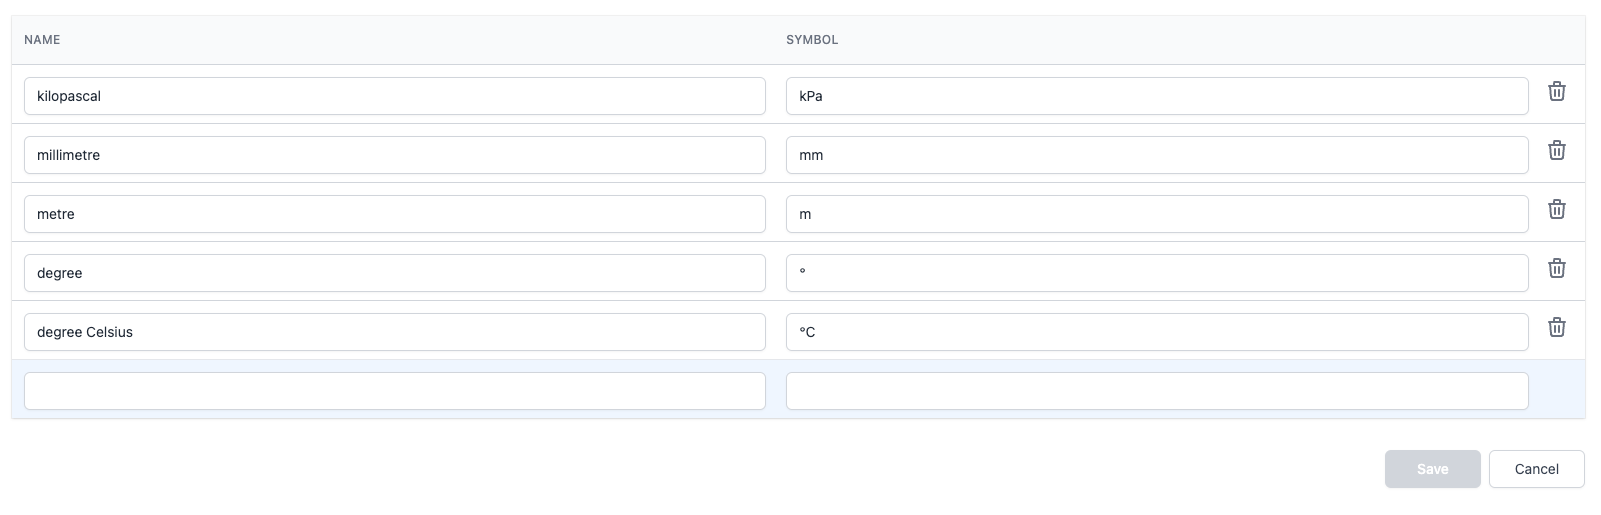This screenshot has width=1601, height=515.
Task: Click the empty new name field
Action: pyautogui.click(x=394, y=391)
